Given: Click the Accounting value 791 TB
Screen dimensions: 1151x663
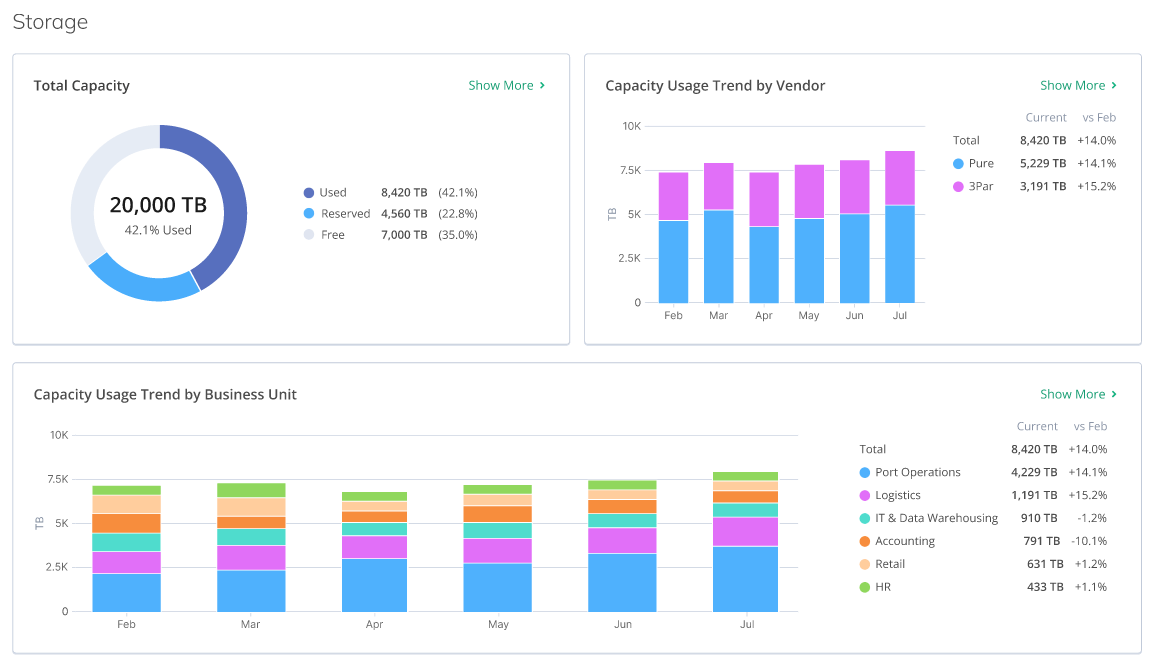Looking at the screenshot, I should pos(1042,541).
